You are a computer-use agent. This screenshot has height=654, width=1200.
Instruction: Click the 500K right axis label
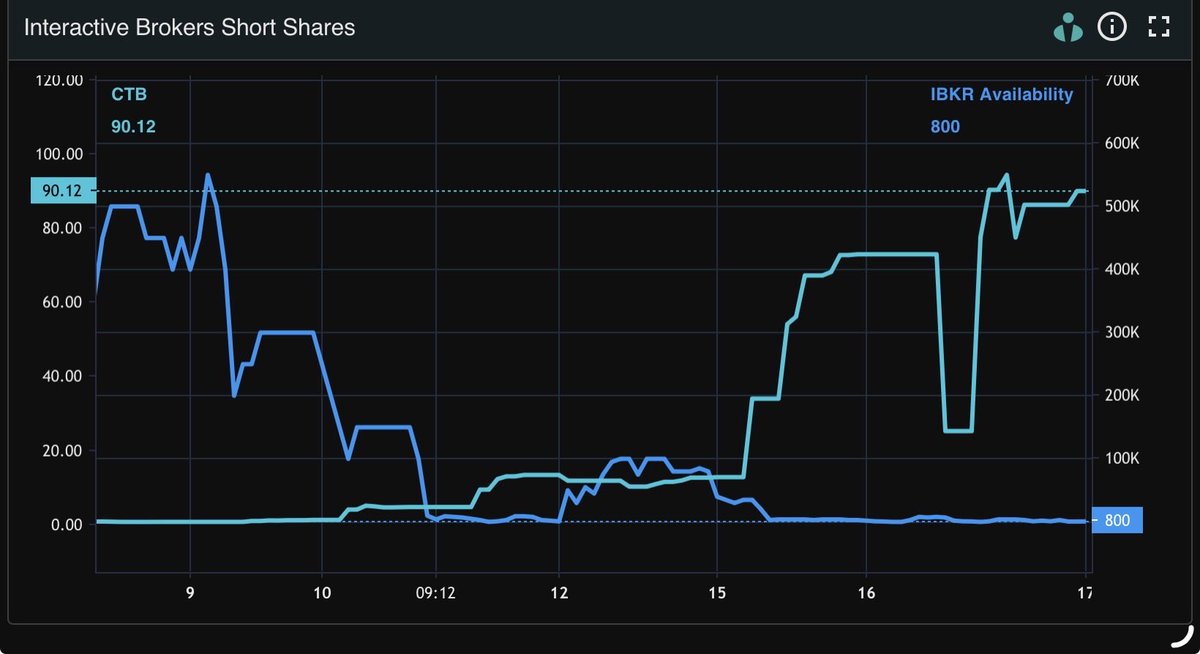coord(1121,206)
